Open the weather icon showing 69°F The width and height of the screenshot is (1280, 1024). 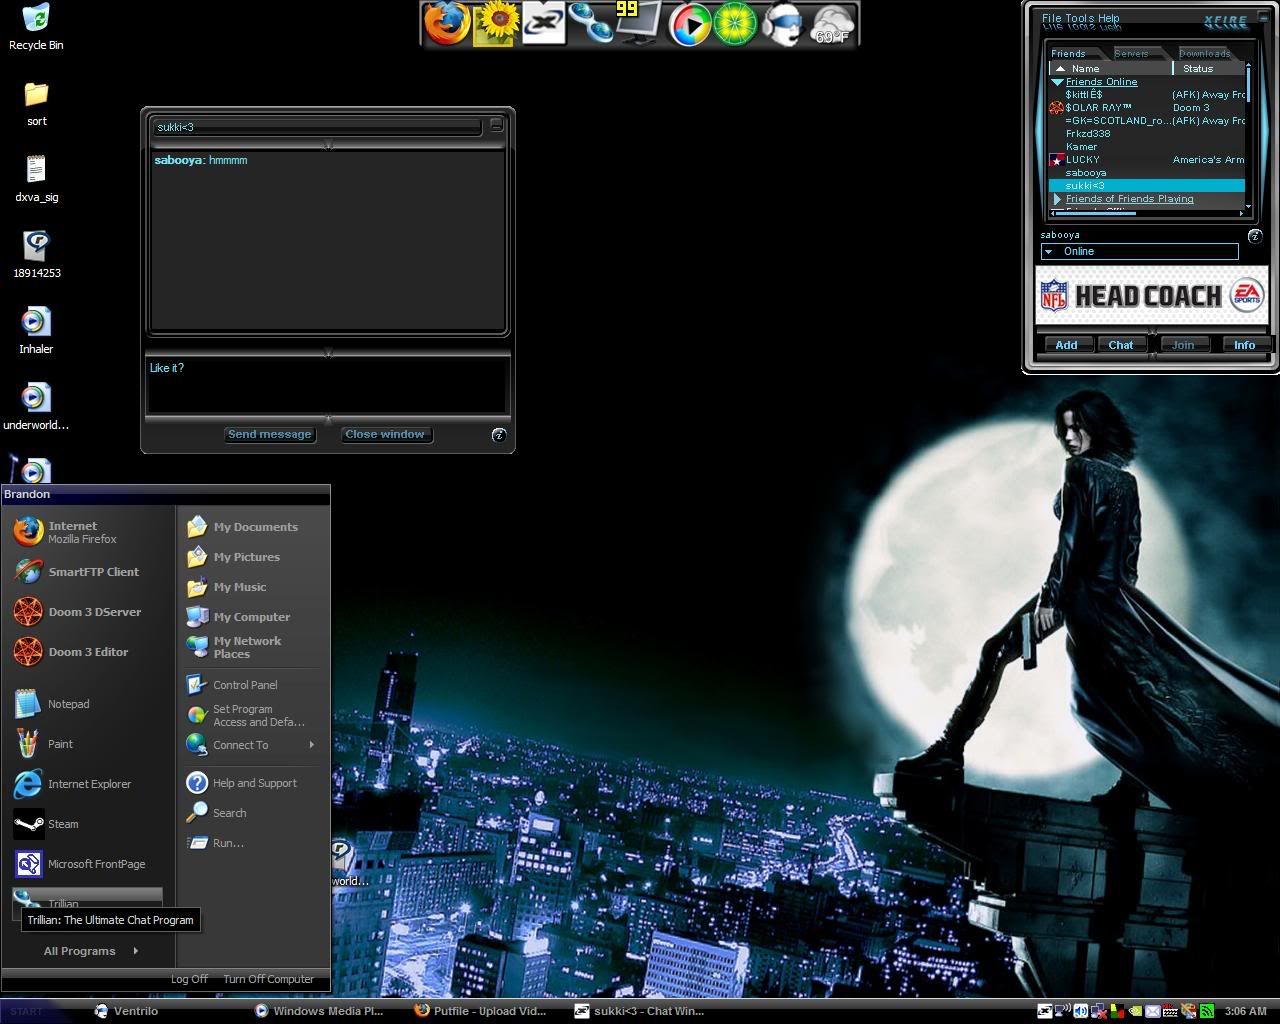click(832, 25)
